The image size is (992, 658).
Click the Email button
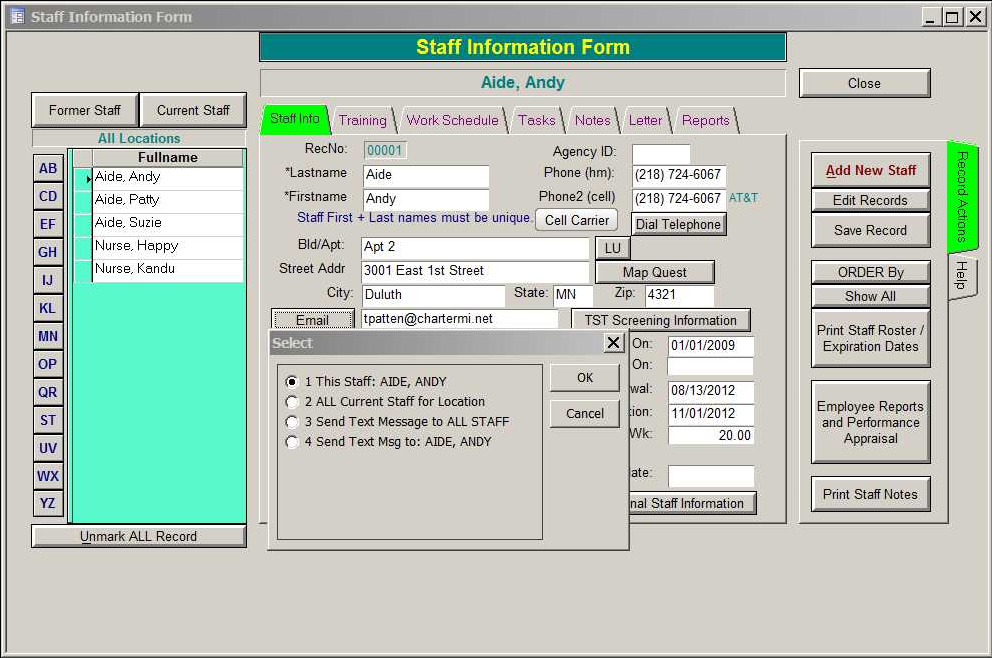(312, 318)
